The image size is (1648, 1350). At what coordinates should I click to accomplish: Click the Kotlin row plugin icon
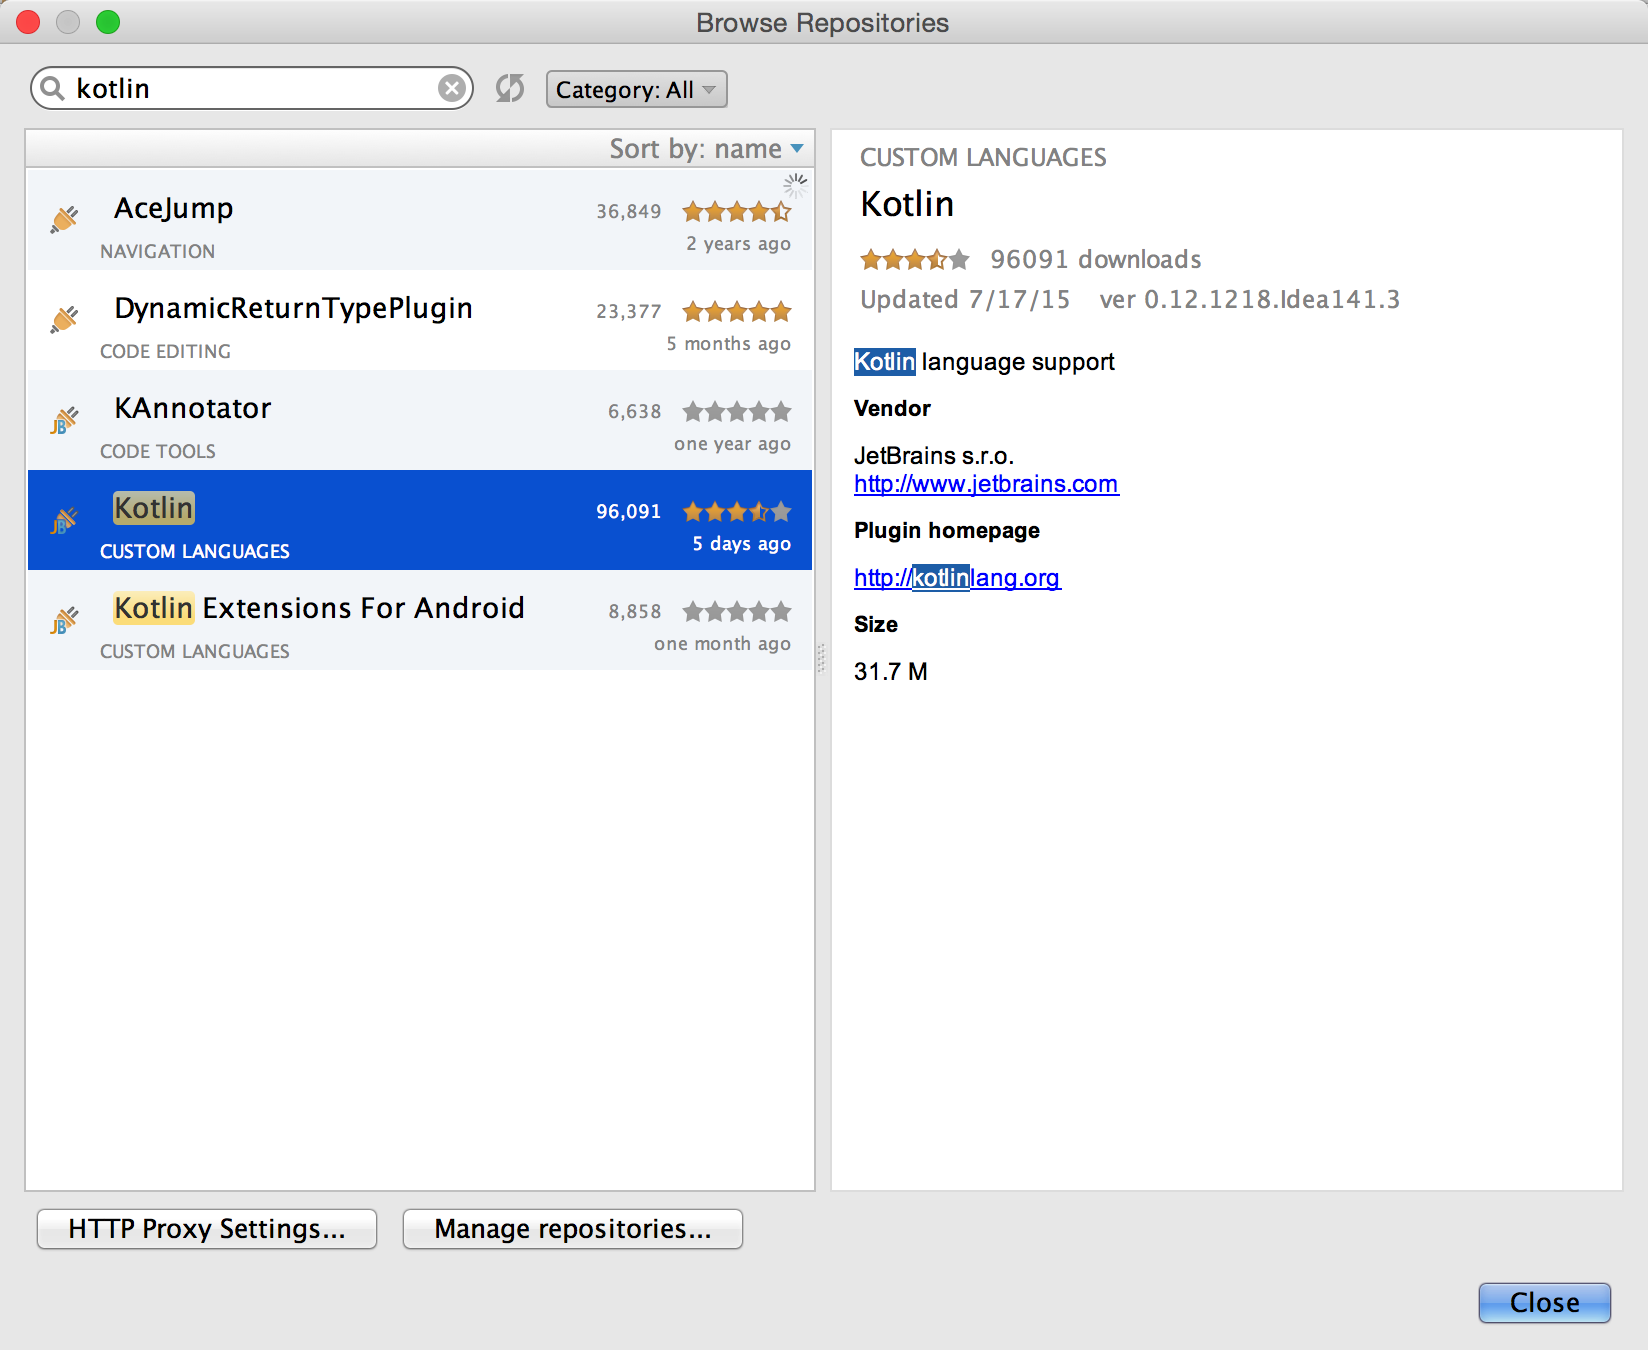click(x=65, y=520)
